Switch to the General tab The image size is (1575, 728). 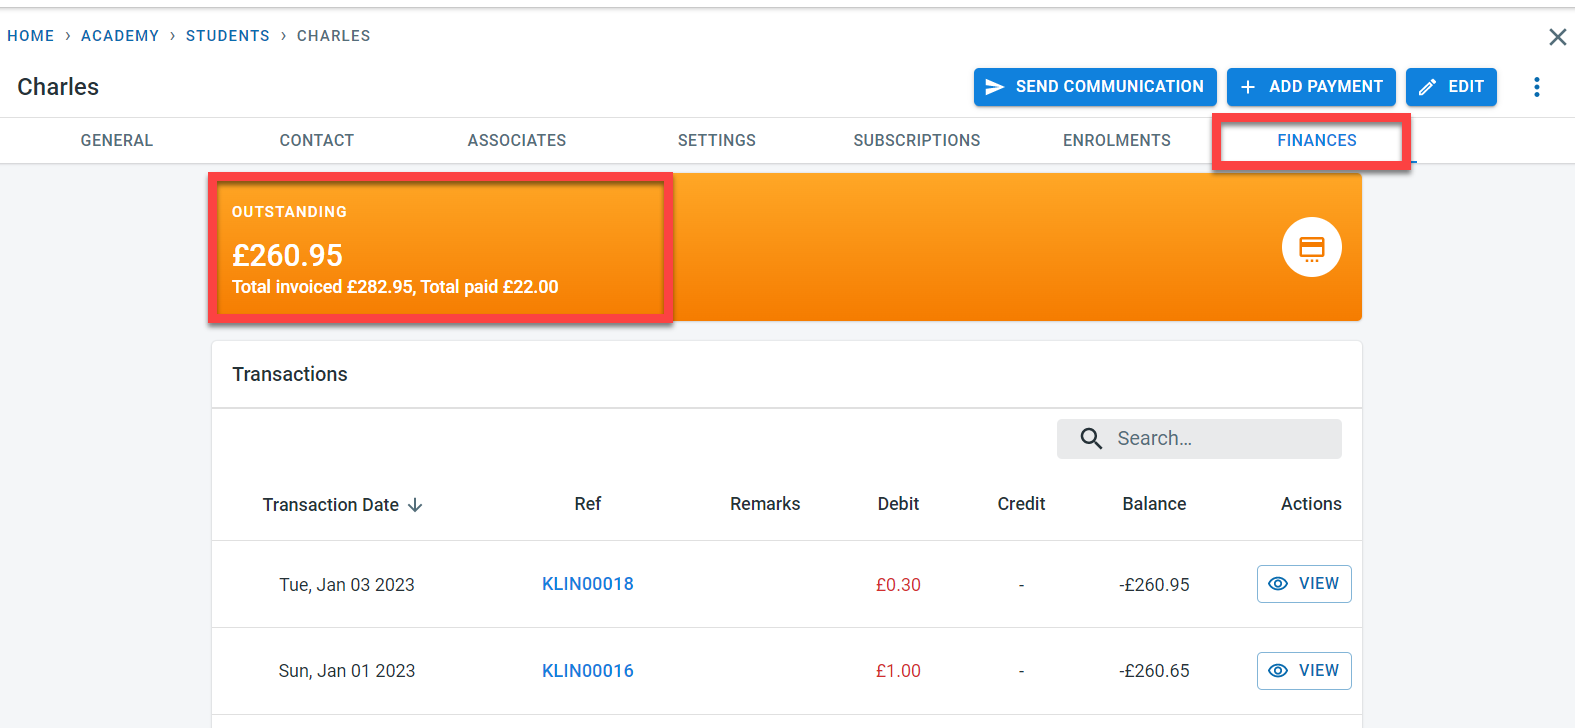coord(117,141)
